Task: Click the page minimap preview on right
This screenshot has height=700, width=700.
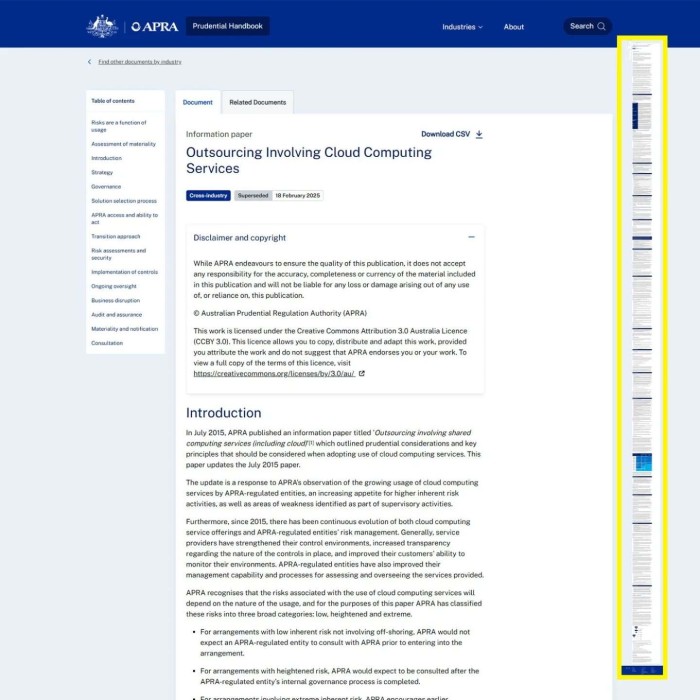Action: click(641, 358)
